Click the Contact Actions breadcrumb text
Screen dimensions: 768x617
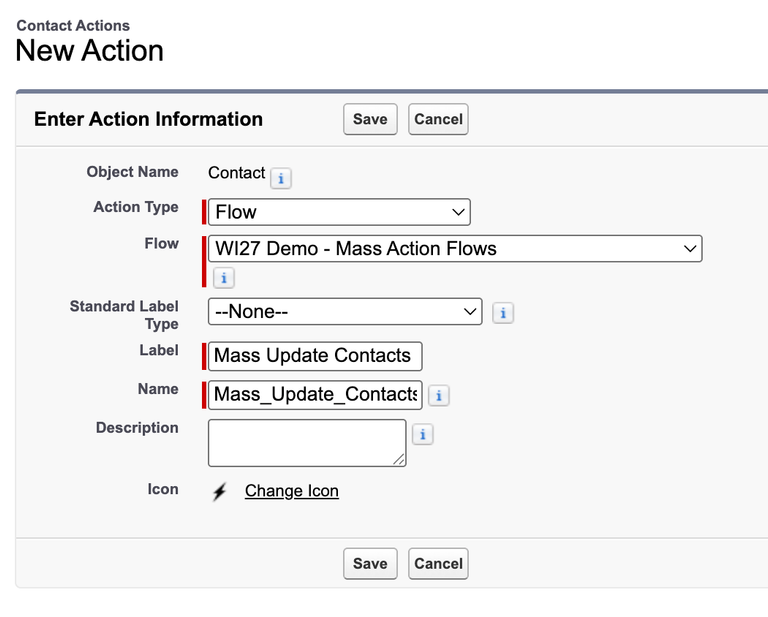(73, 25)
